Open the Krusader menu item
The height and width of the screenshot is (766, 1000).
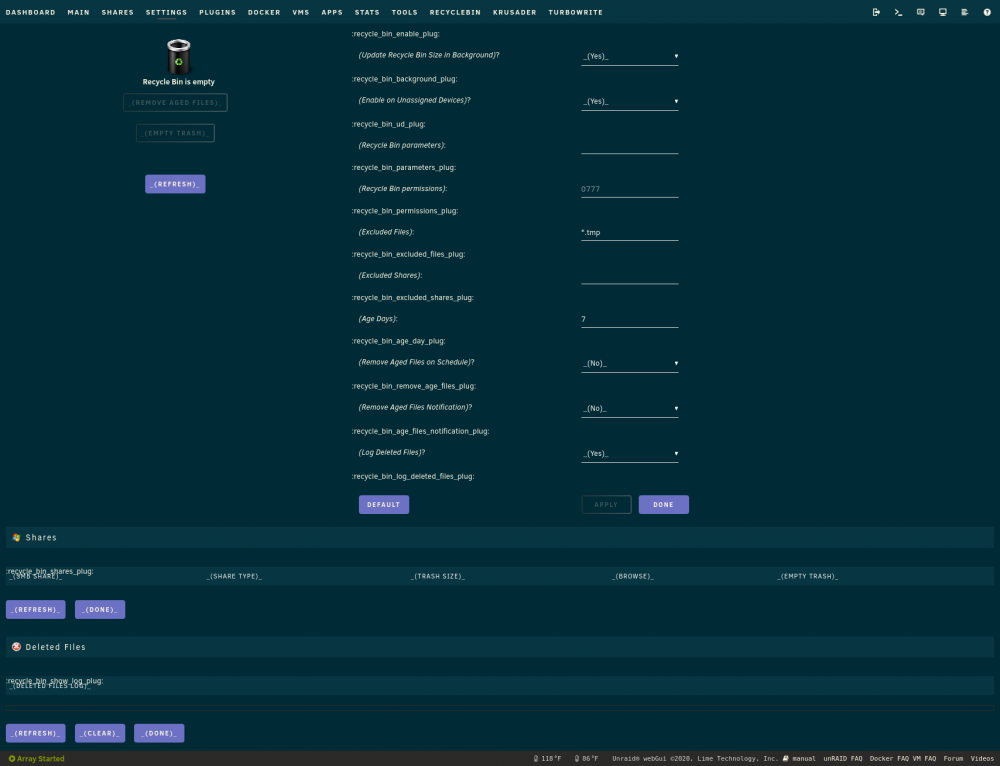(x=514, y=12)
